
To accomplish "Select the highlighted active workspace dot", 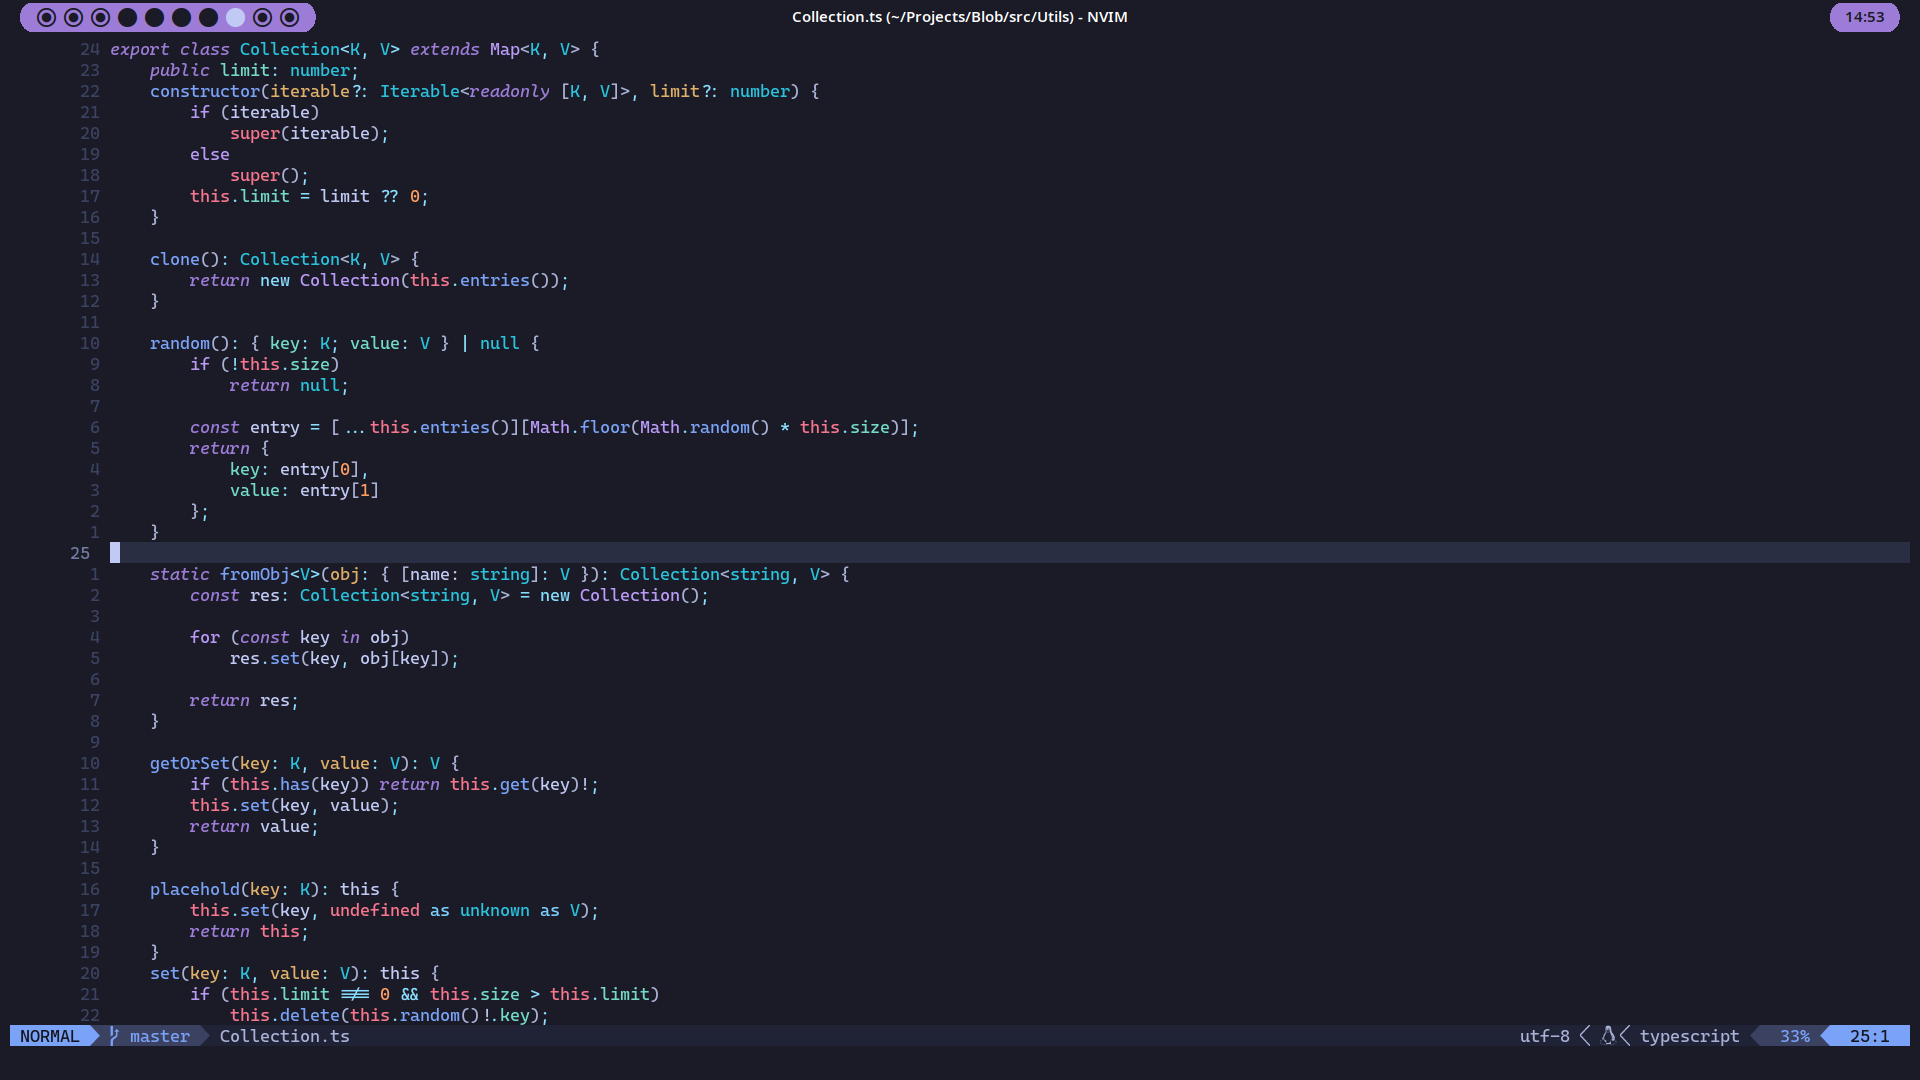I will point(235,17).
